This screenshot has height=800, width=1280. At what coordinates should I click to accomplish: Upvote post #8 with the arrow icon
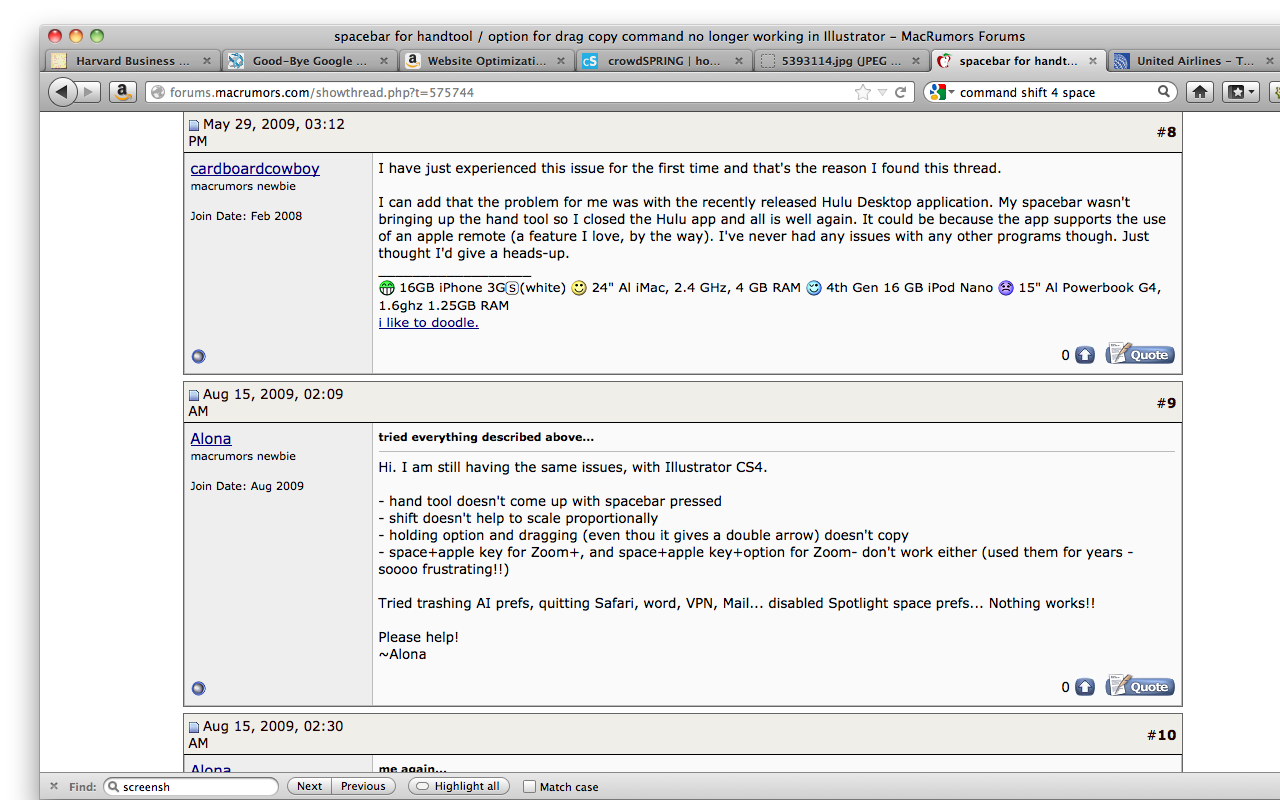(x=1085, y=355)
